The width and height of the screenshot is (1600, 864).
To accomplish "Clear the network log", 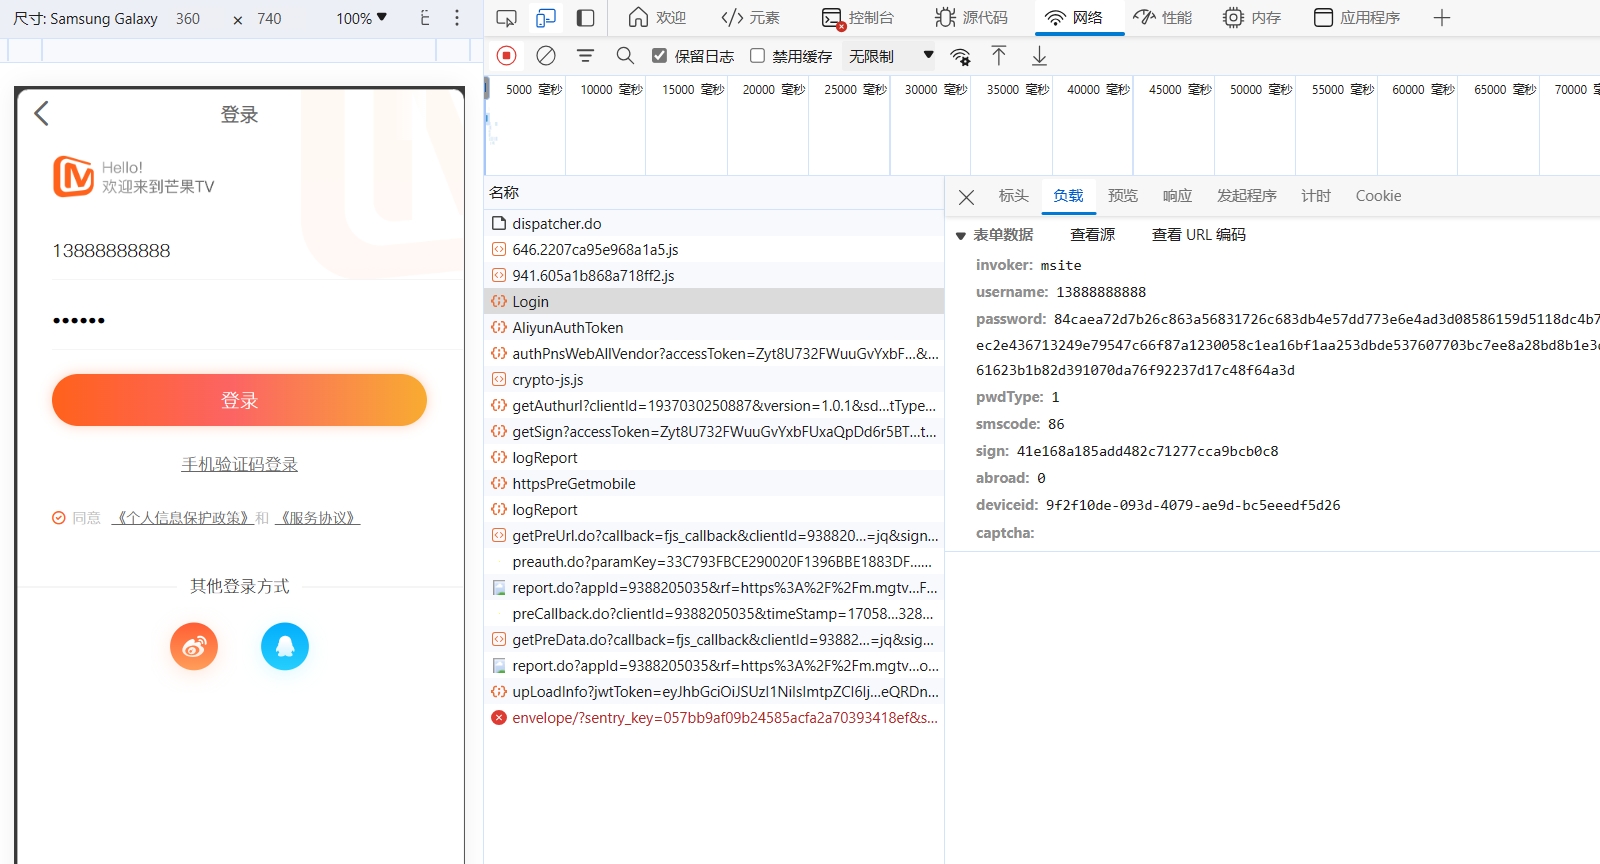I will coord(546,56).
